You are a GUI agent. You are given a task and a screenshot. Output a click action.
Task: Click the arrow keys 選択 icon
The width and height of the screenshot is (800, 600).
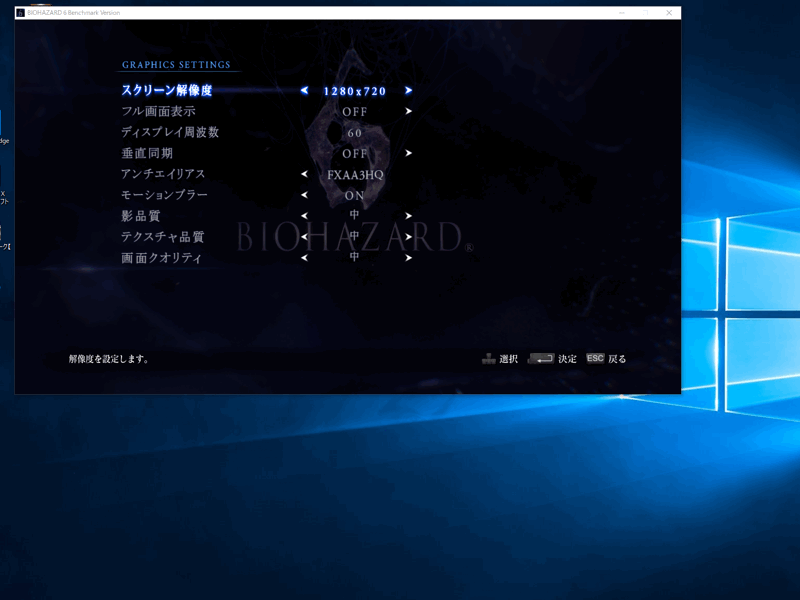pyautogui.click(x=488, y=359)
